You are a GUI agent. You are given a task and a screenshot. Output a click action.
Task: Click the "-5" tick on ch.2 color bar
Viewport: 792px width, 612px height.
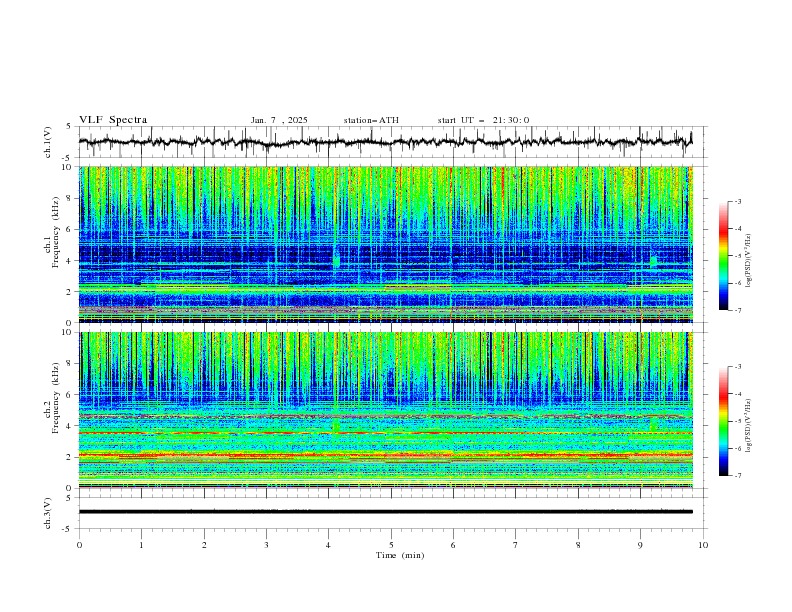coord(738,421)
